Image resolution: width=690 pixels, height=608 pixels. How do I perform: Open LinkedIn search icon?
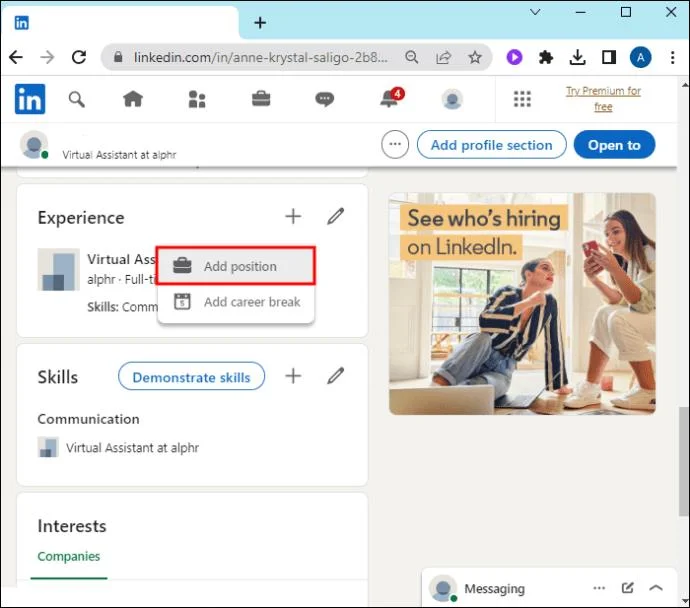point(77,99)
